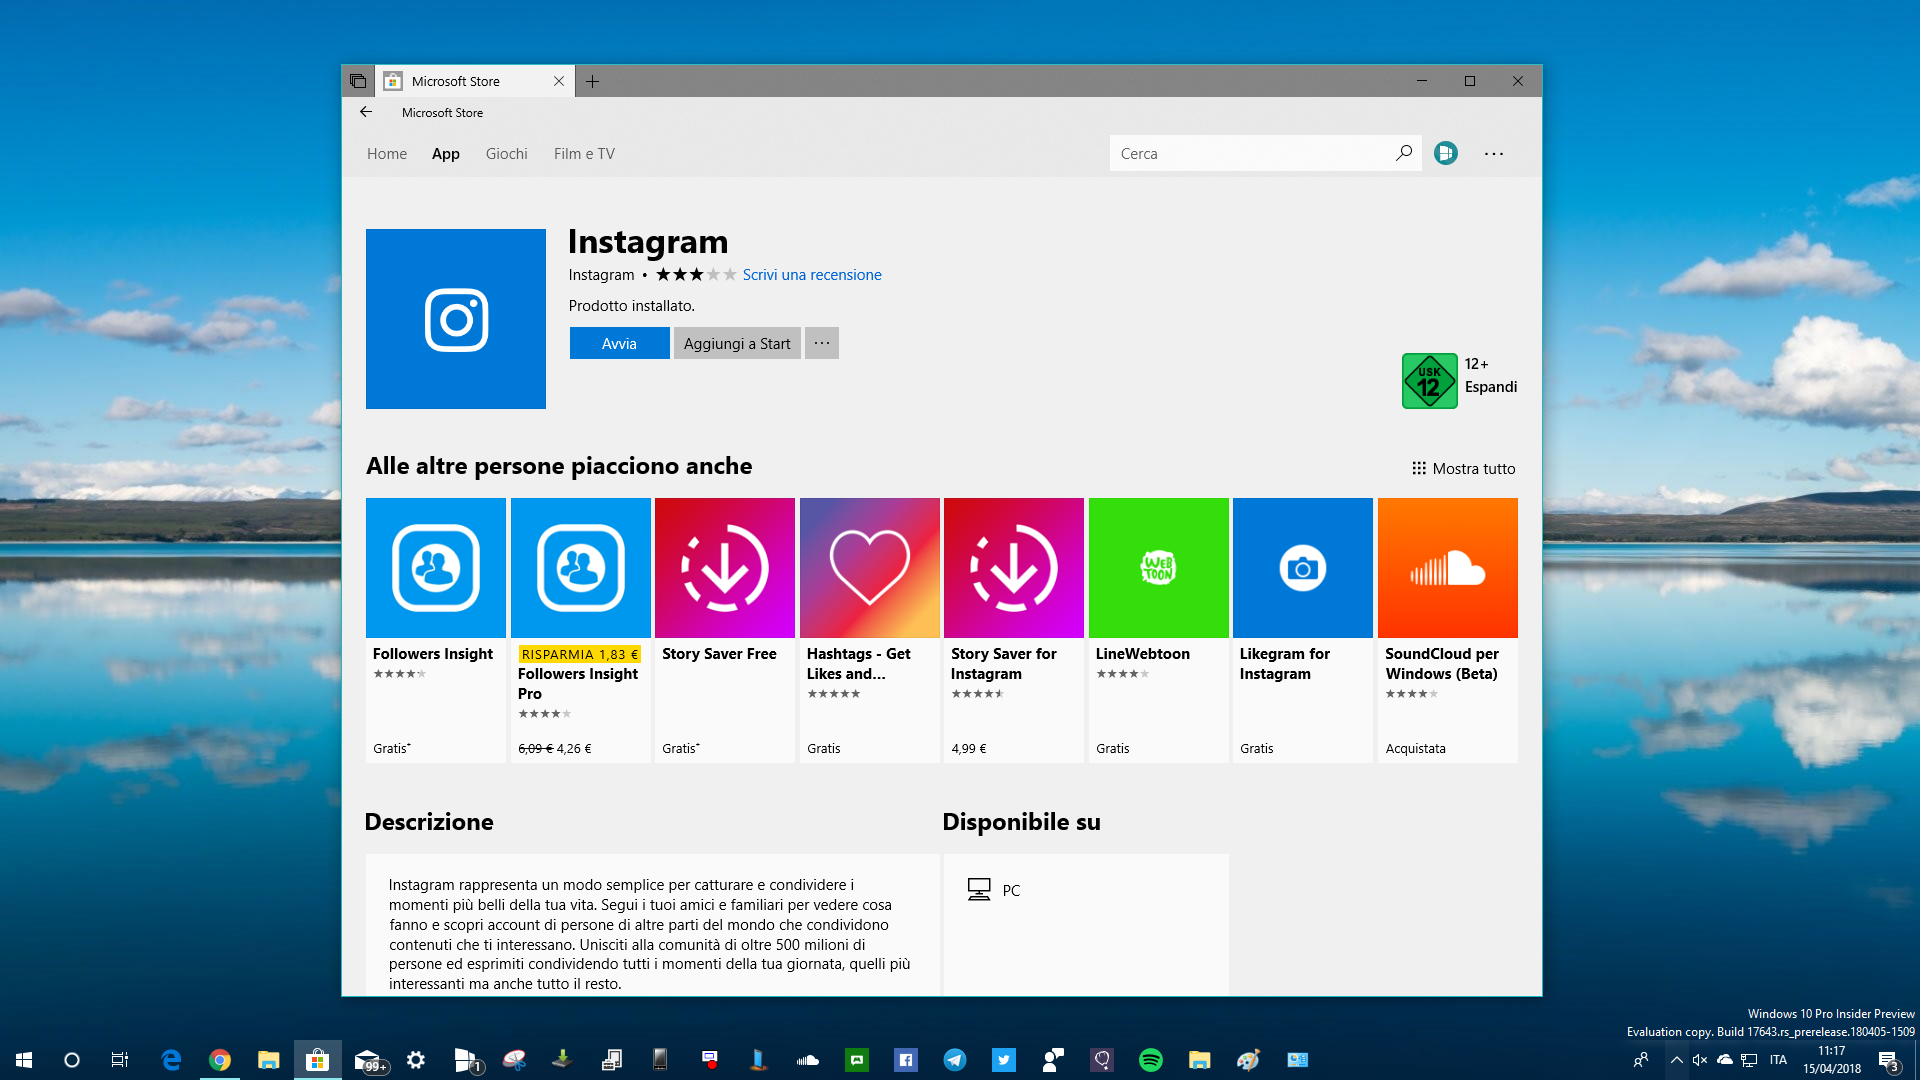Open Twitter from the taskbar

coord(1004,1060)
